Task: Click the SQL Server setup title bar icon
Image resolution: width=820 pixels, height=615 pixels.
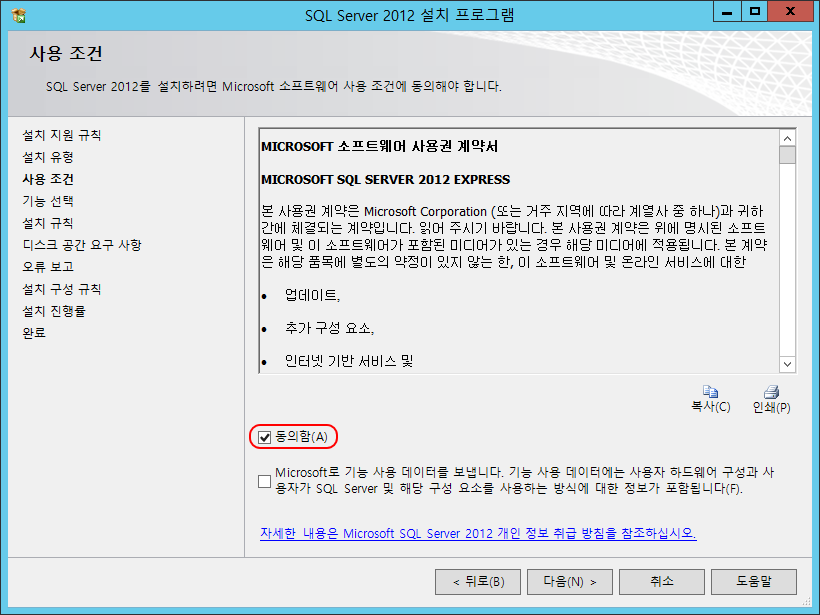Action: point(19,15)
